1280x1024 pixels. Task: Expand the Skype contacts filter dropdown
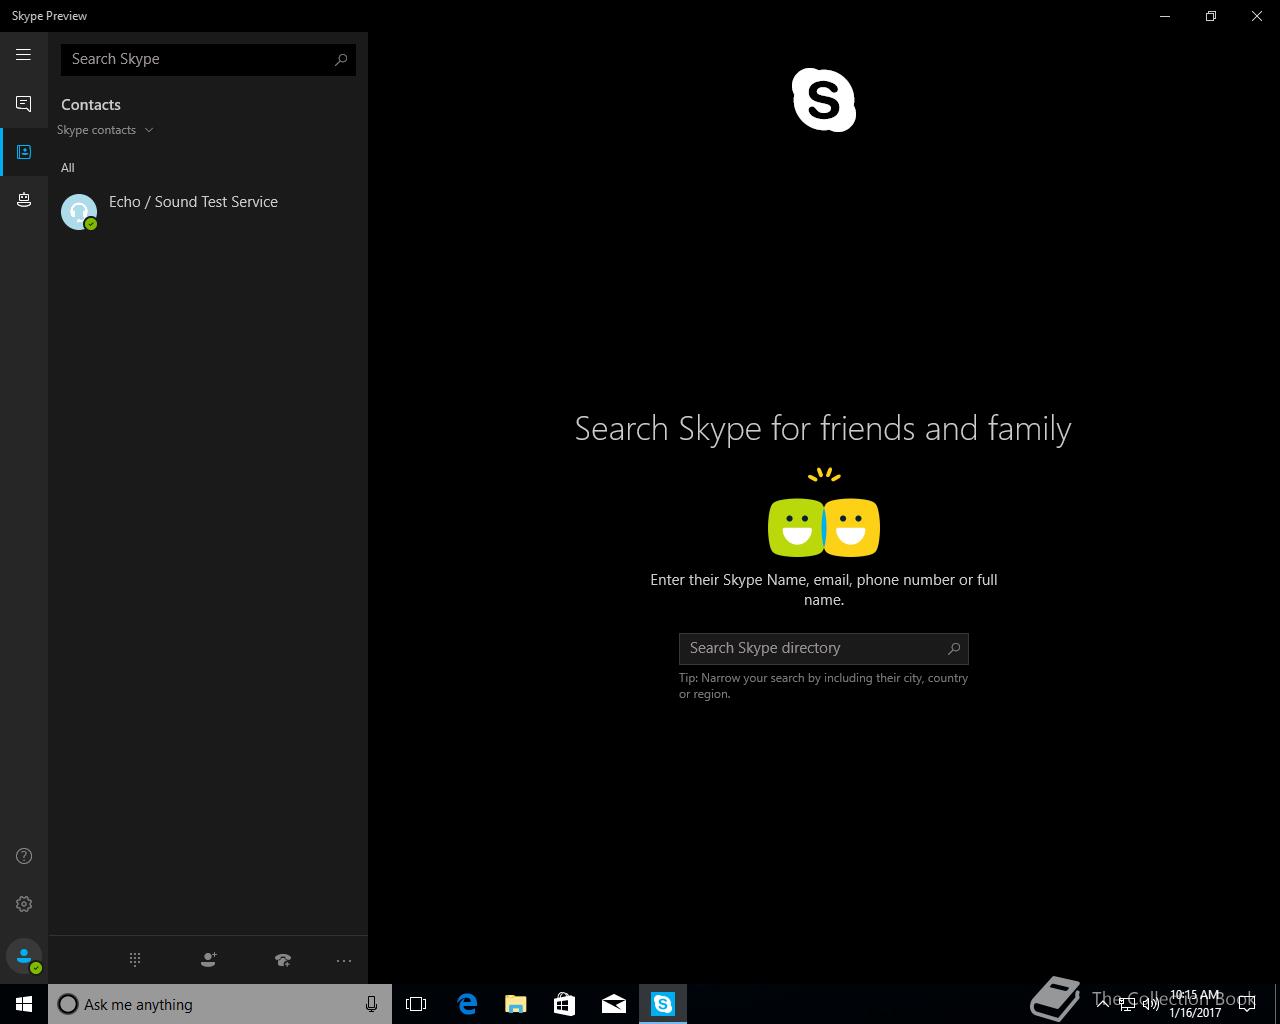coord(105,130)
